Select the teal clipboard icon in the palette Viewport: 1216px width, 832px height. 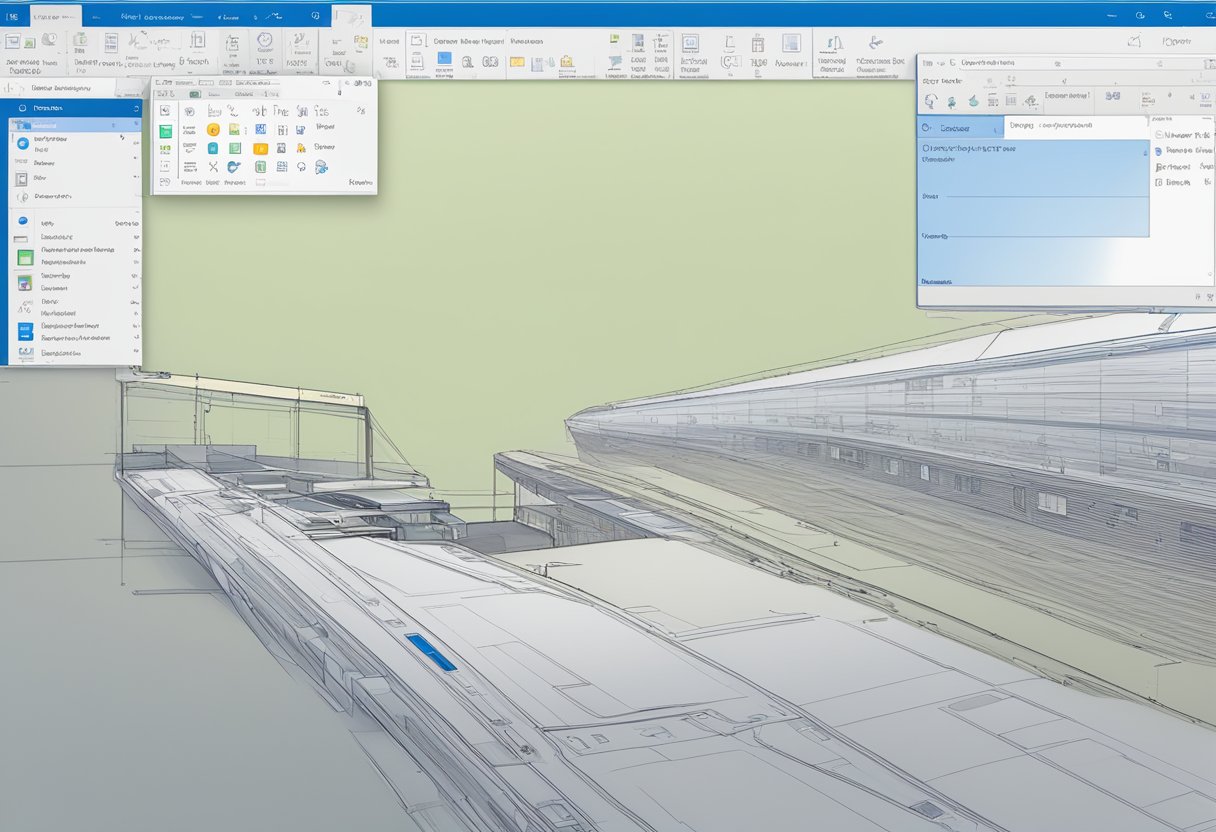coord(212,148)
